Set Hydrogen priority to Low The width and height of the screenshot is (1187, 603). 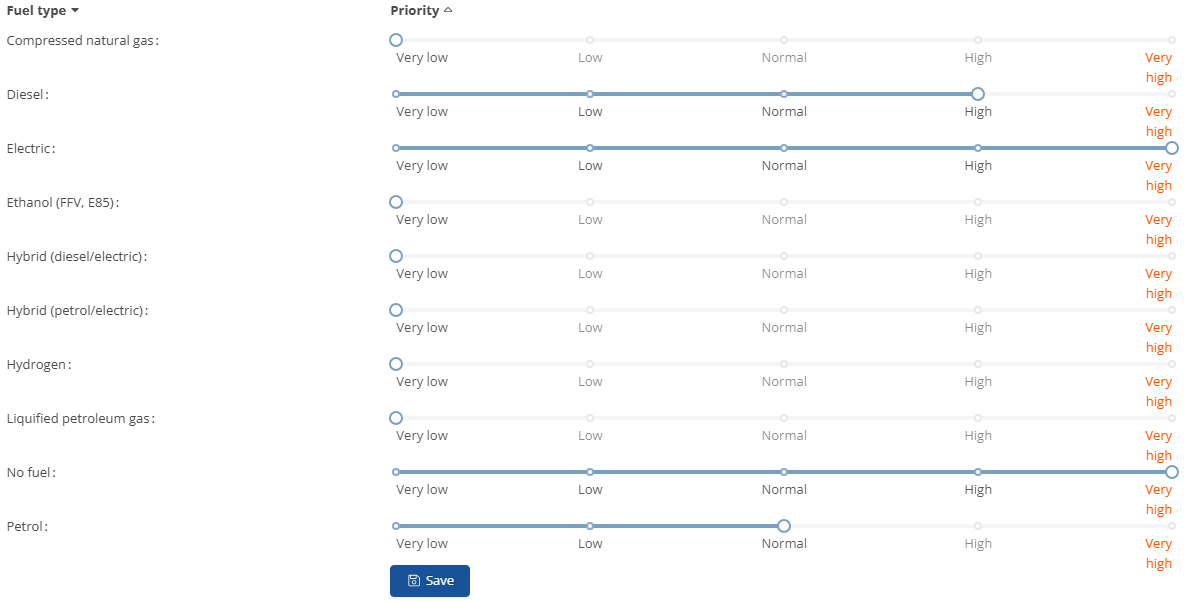click(590, 364)
